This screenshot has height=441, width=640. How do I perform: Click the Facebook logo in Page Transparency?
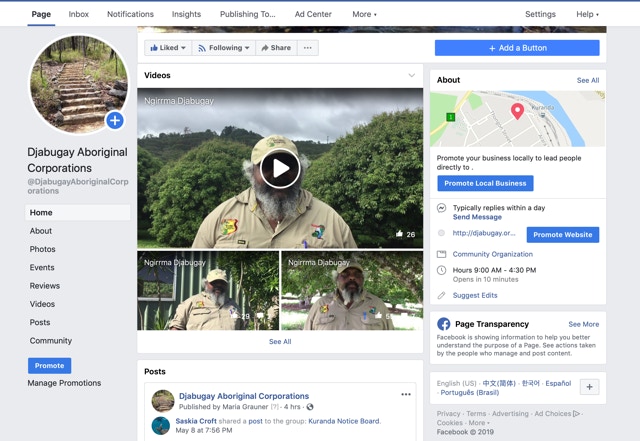(x=444, y=324)
